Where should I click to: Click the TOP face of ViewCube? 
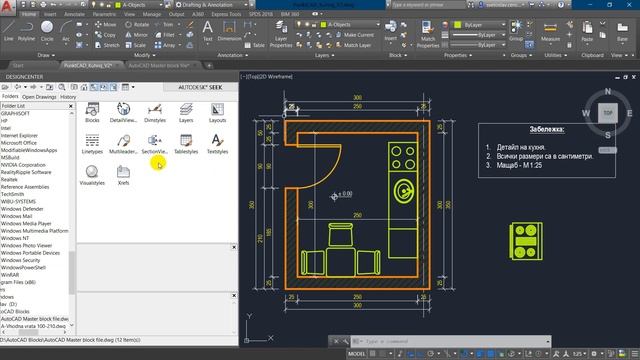click(x=608, y=113)
